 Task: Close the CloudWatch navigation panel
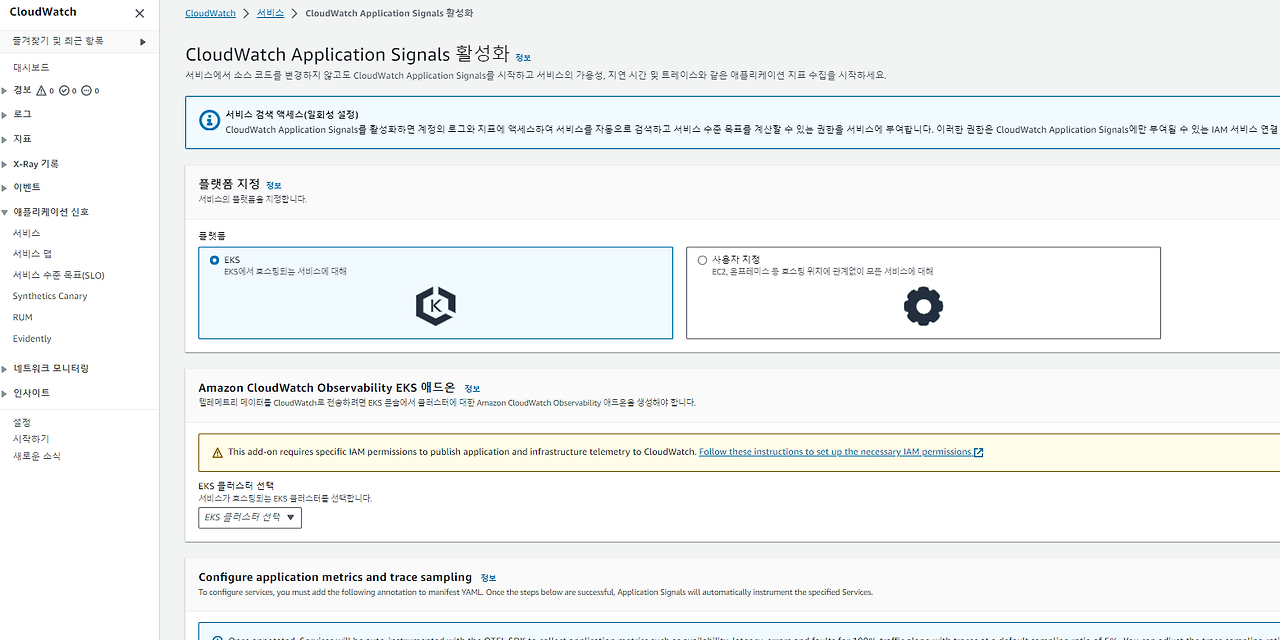coord(139,13)
